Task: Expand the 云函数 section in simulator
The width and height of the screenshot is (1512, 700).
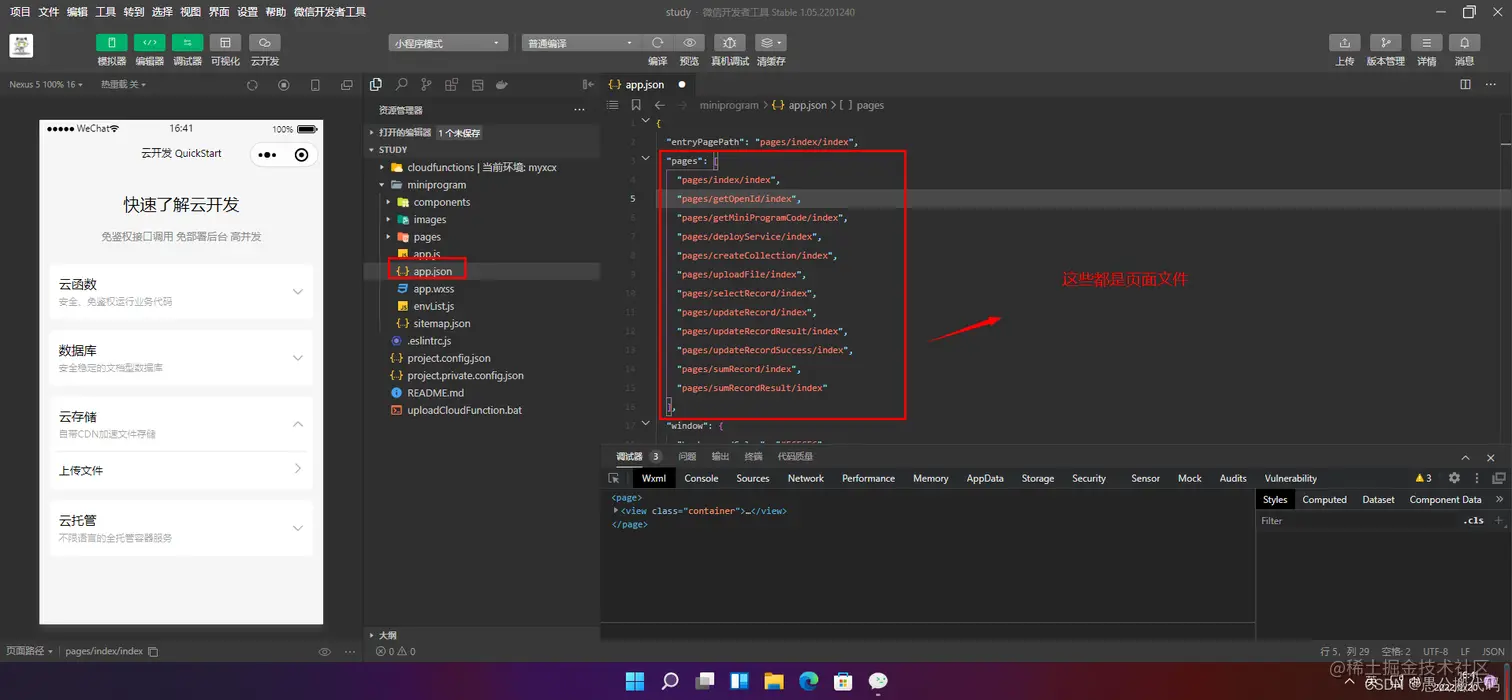Action: pyautogui.click(x=181, y=291)
